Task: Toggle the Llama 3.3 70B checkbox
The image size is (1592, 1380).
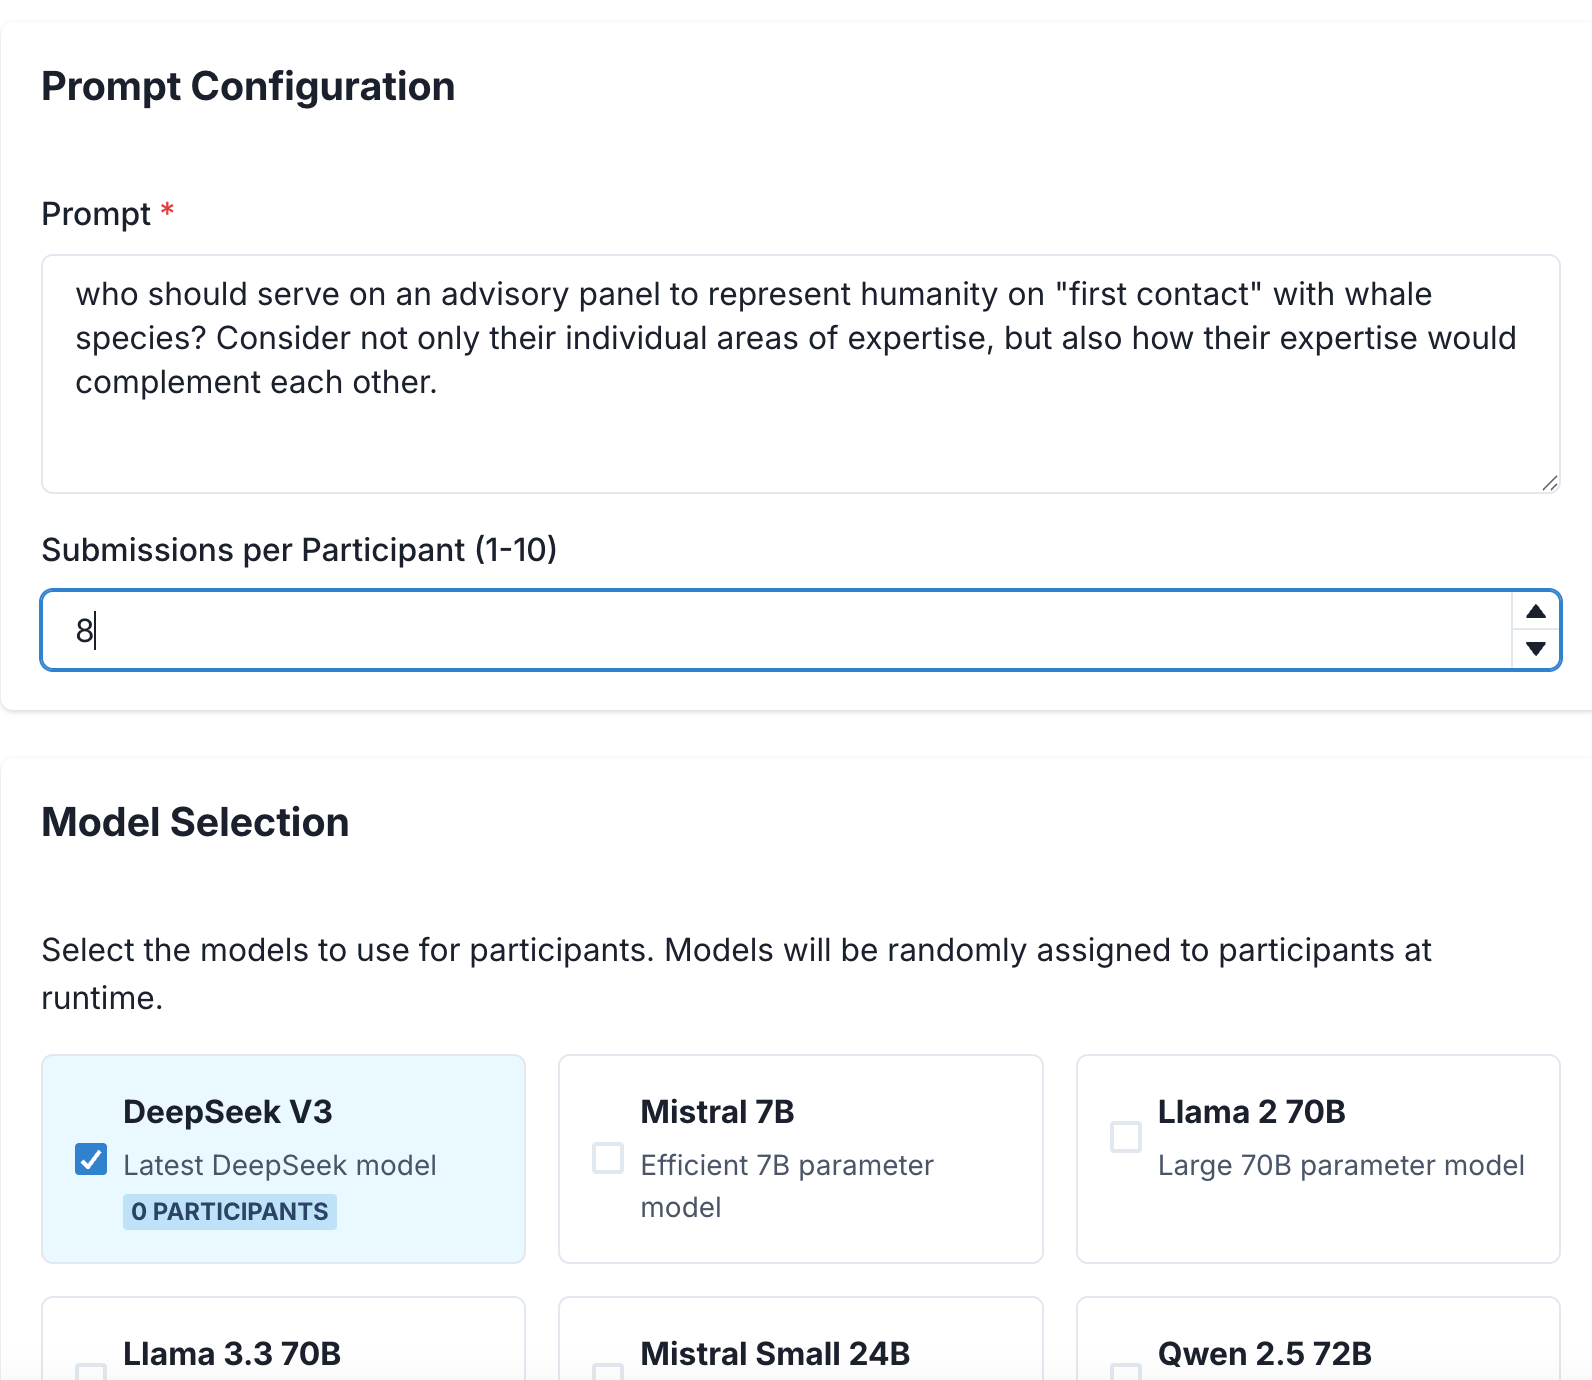Action: pos(91,1372)
